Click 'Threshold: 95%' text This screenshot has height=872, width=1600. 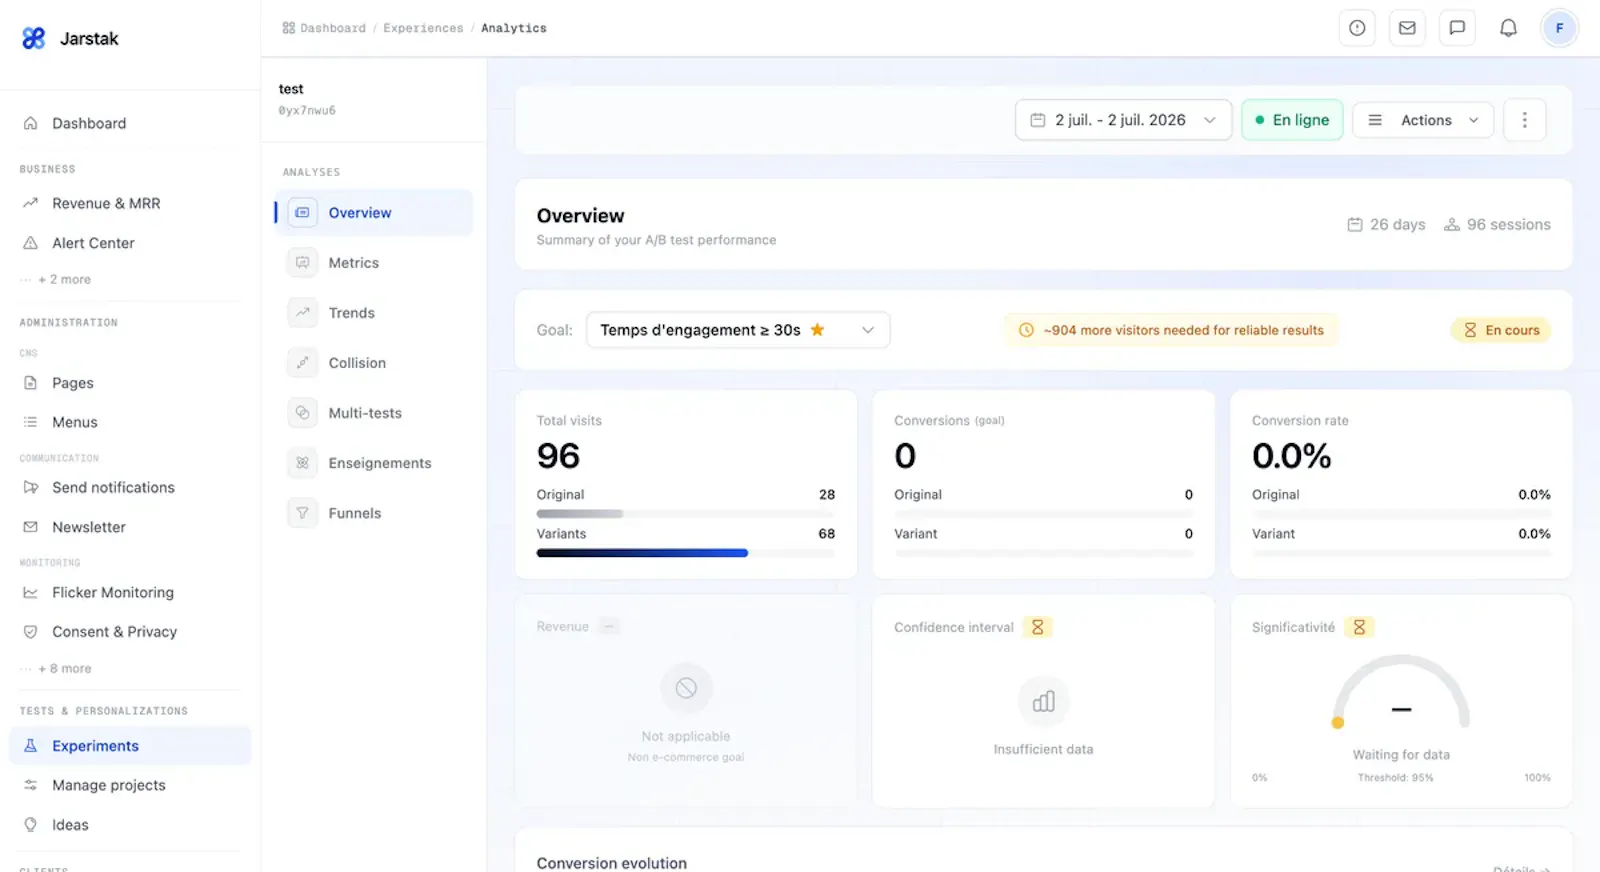[x=1395, y=778]
